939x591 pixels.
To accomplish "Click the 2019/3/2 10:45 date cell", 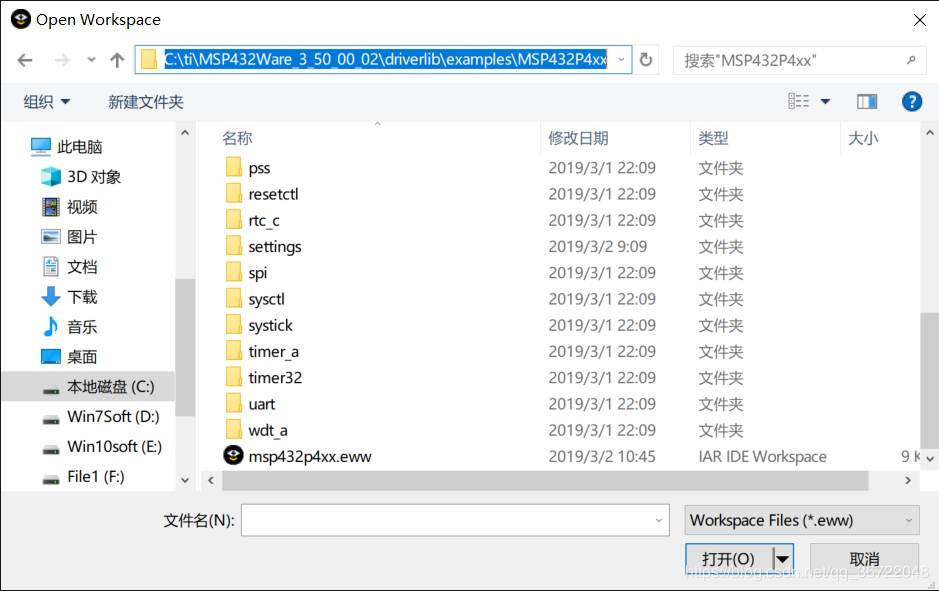I will pos(602,457).
